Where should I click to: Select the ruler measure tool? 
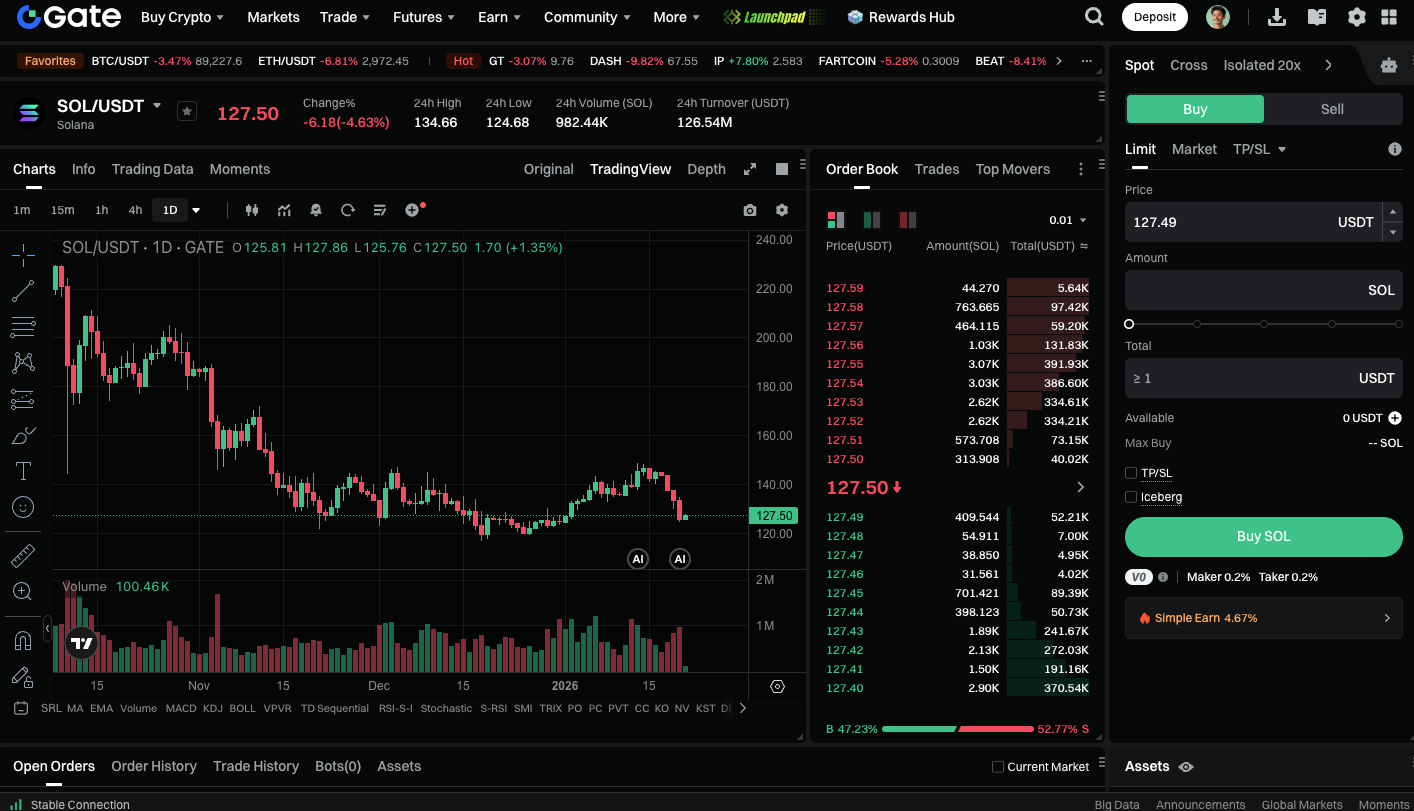(x=23, y=555)
